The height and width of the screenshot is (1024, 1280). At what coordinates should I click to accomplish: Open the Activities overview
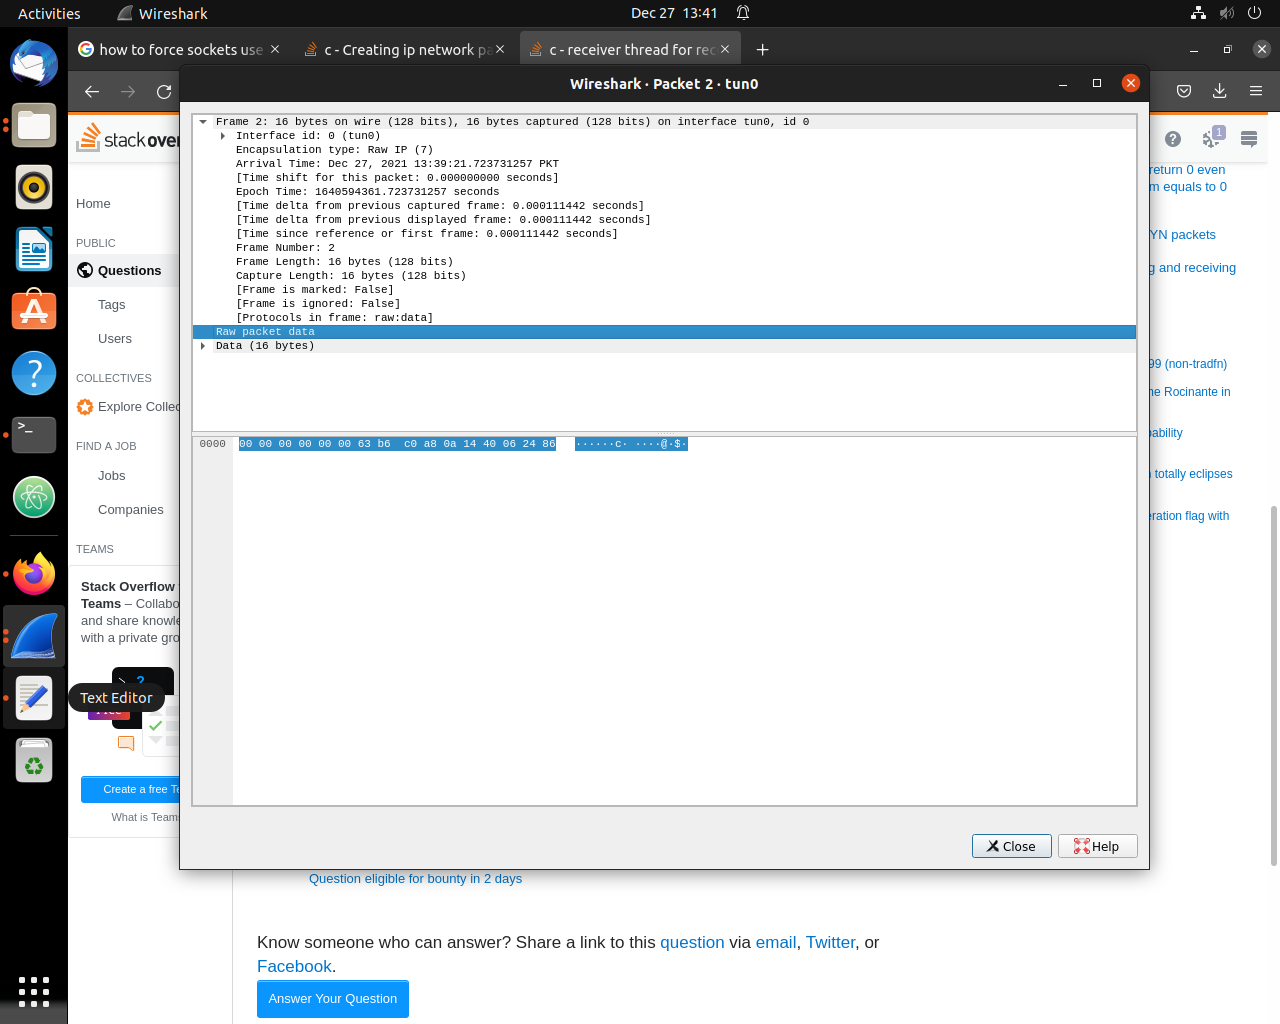tap(49, 13)
